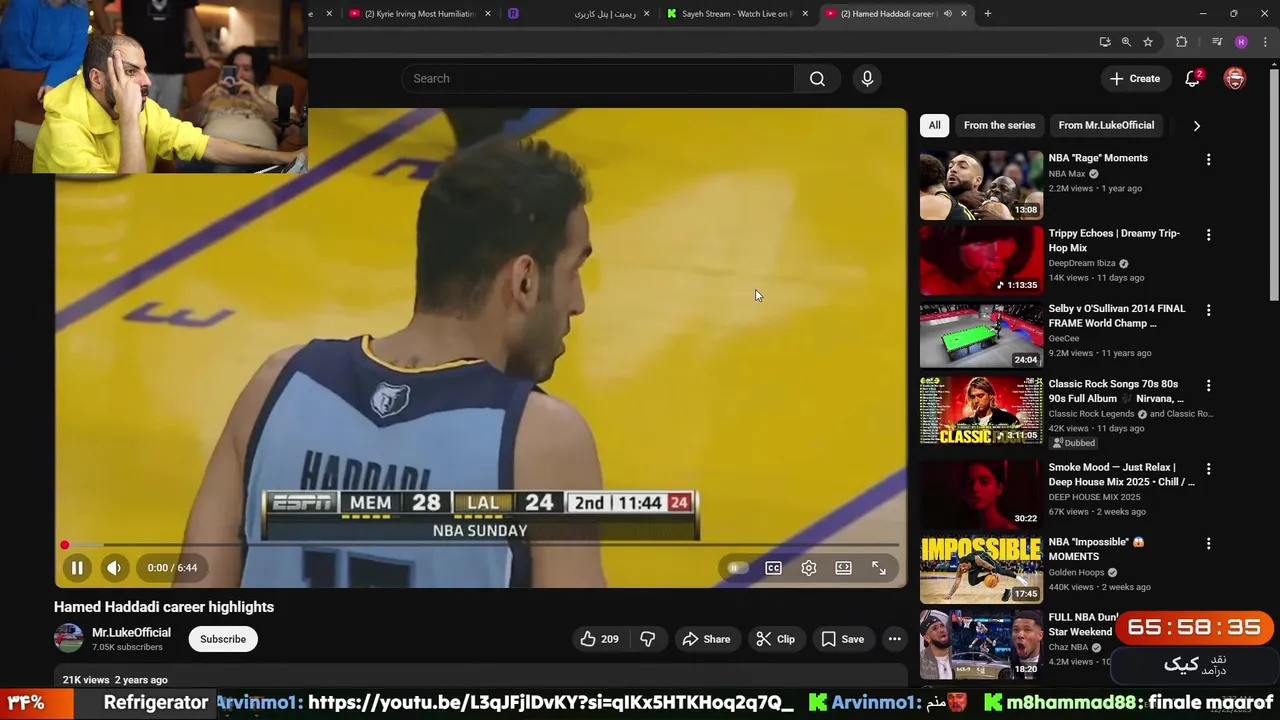Enter fullscreen mode in the player
Image resolution: width=1280 pixels, height=720 pixels.
coord(878,568)
